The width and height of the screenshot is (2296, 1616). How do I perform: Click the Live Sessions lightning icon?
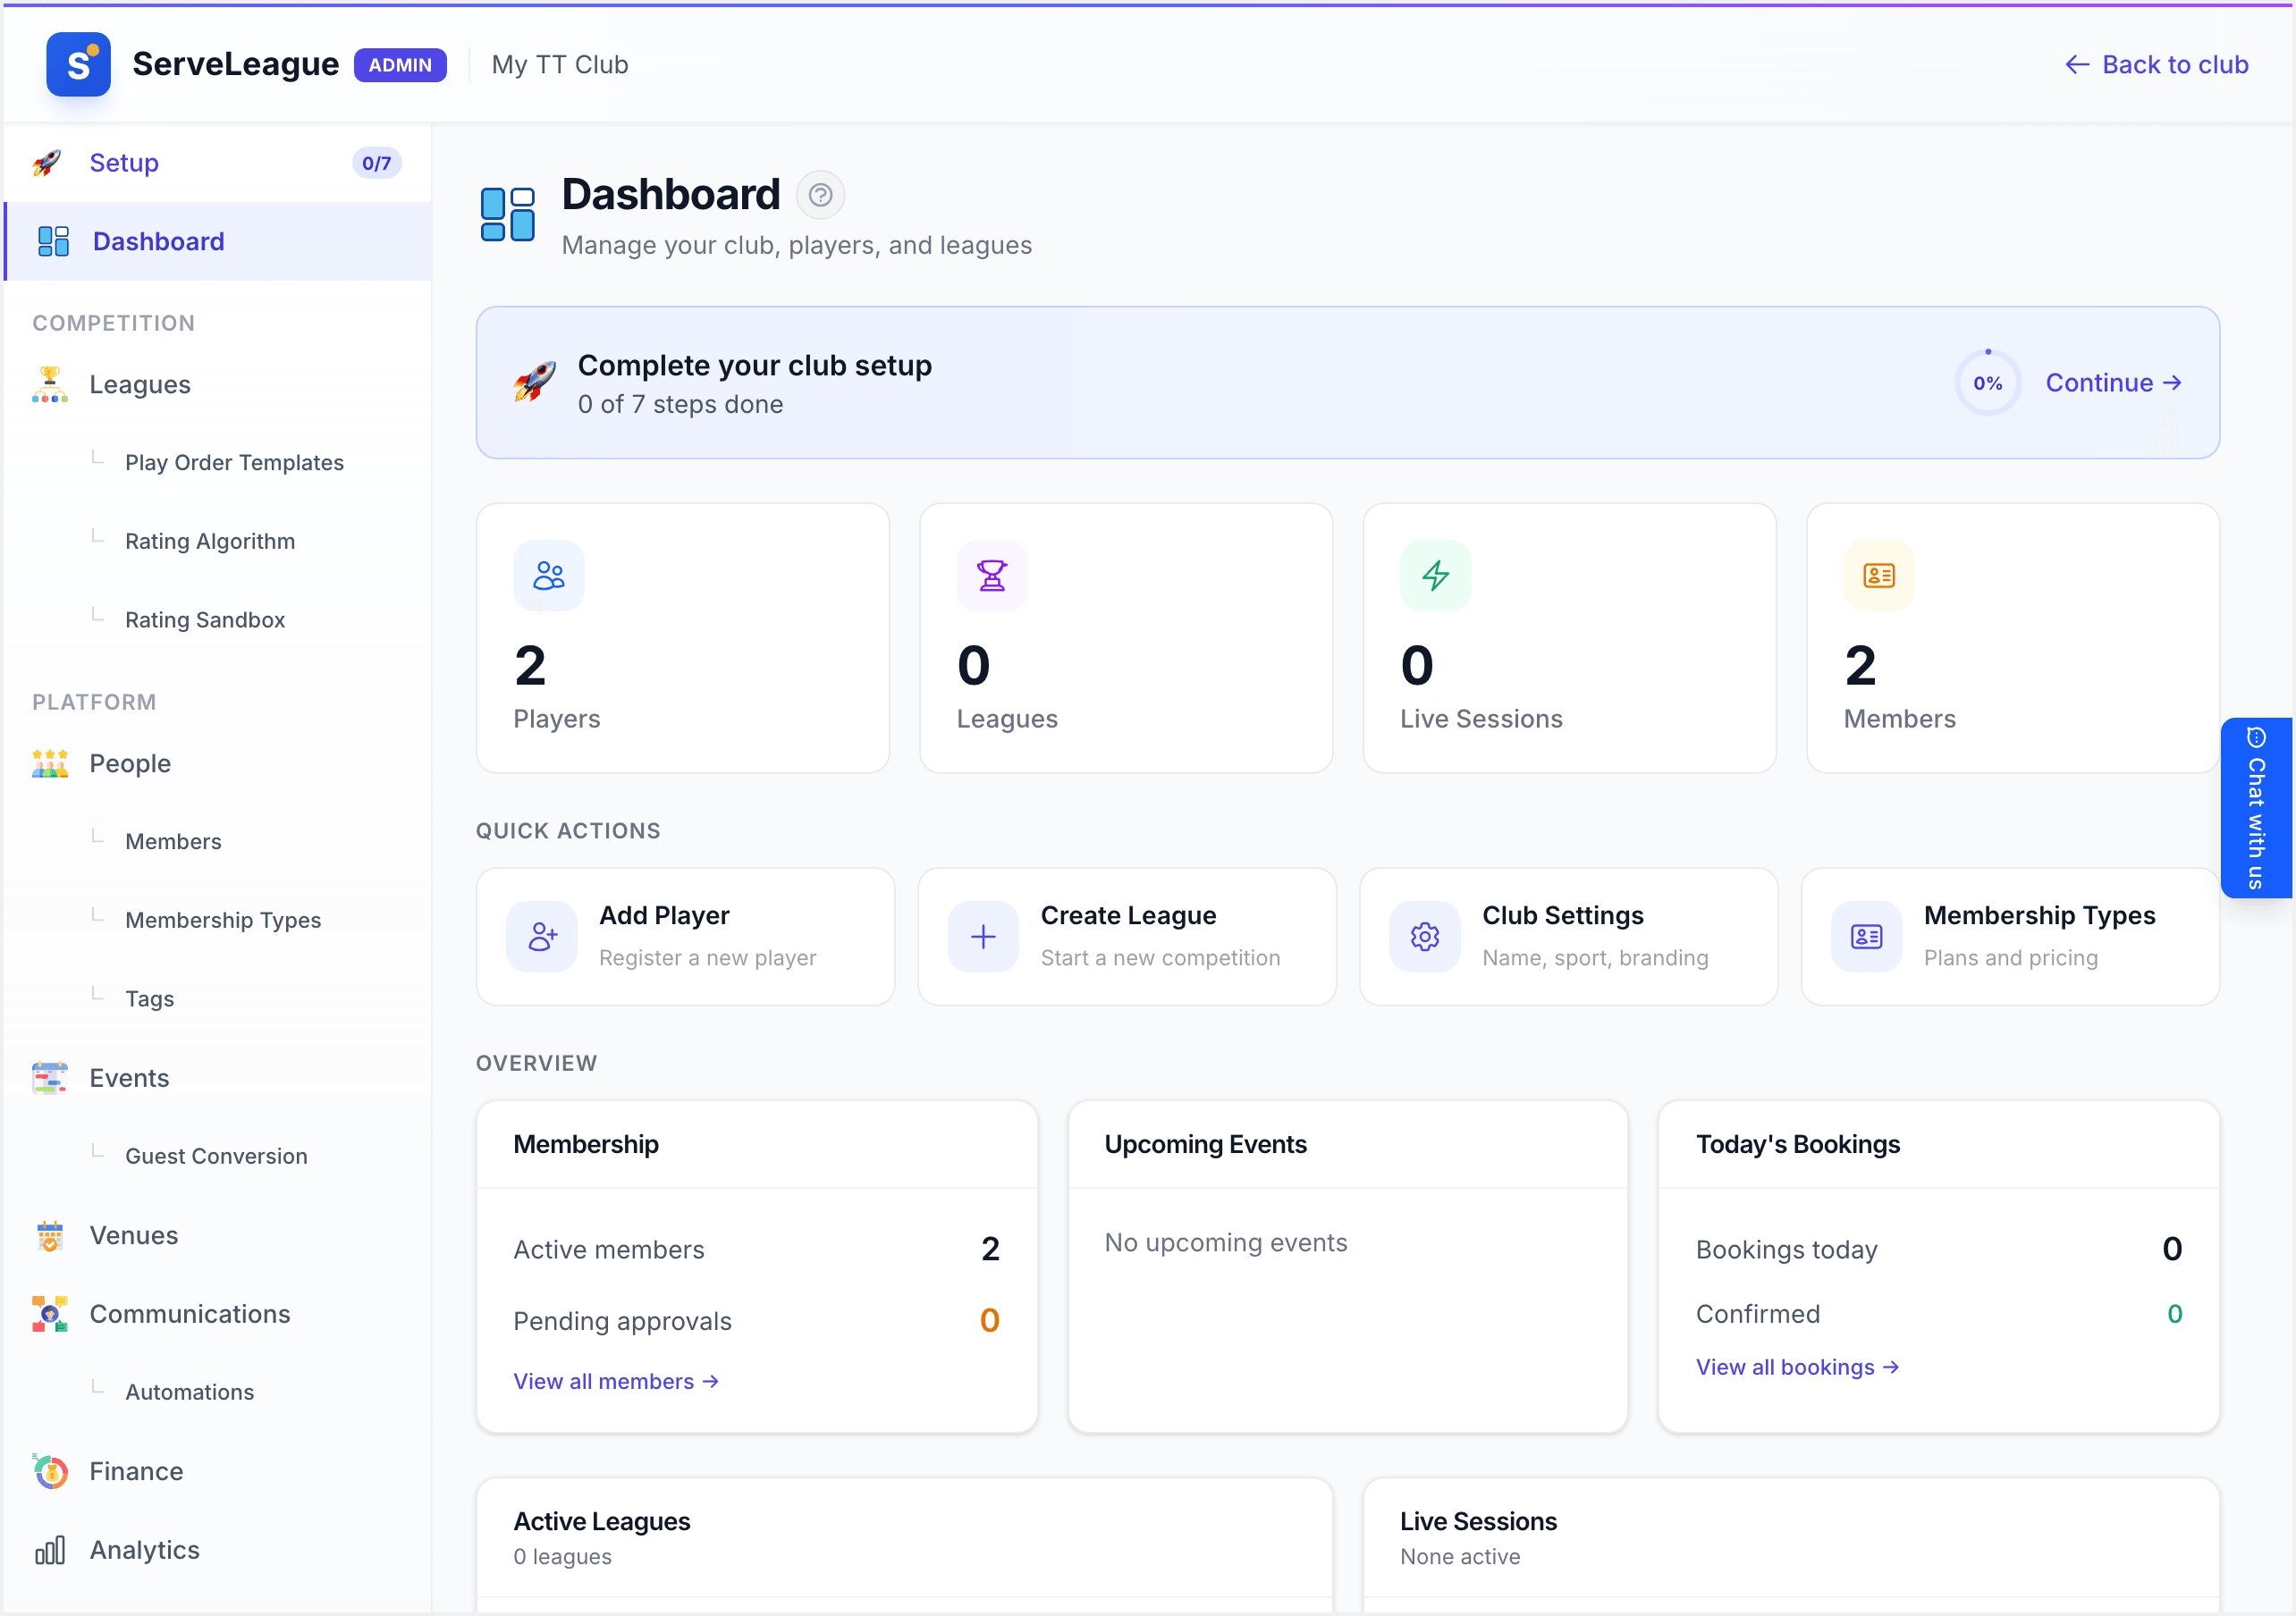coord(1436,575)
